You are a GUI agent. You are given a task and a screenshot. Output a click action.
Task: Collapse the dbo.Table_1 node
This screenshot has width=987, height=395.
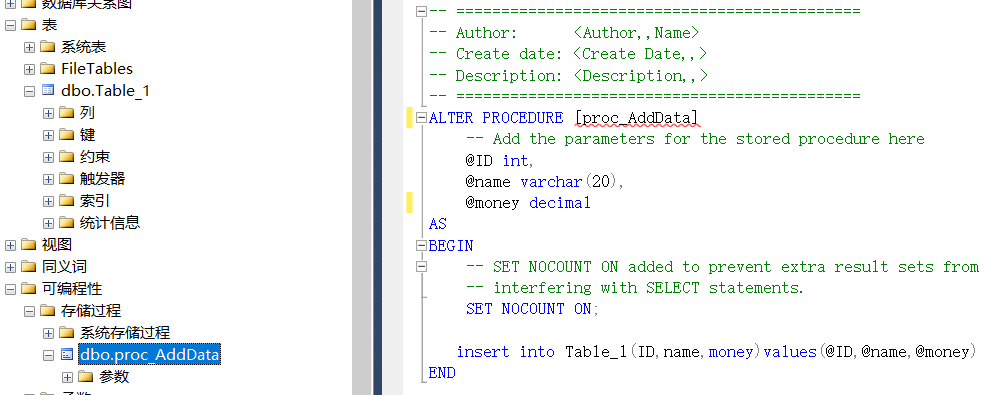(x=29, y=91)
